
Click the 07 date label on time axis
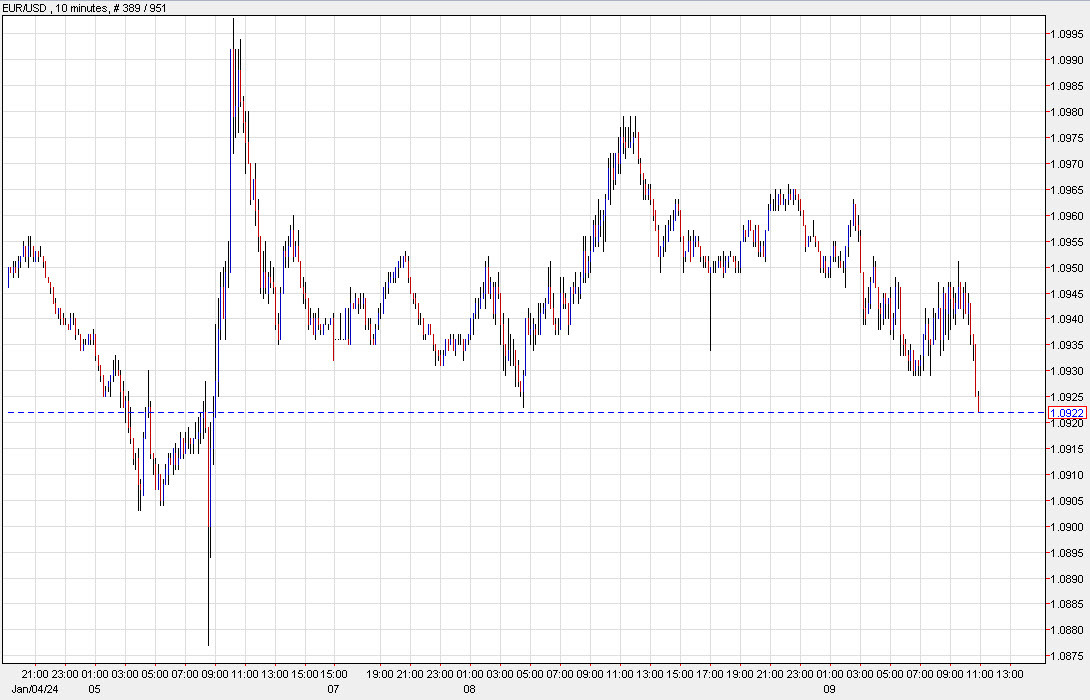[333, 689]
